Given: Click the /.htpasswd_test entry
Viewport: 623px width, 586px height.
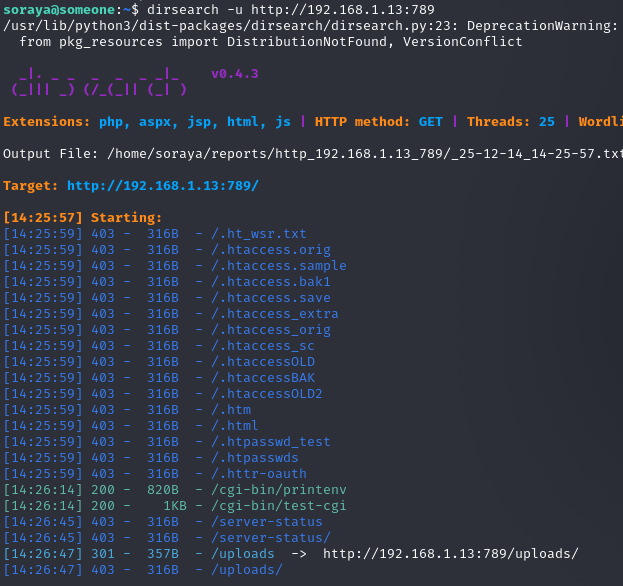Looking at the screenshot, I should [x=270, y=442].
